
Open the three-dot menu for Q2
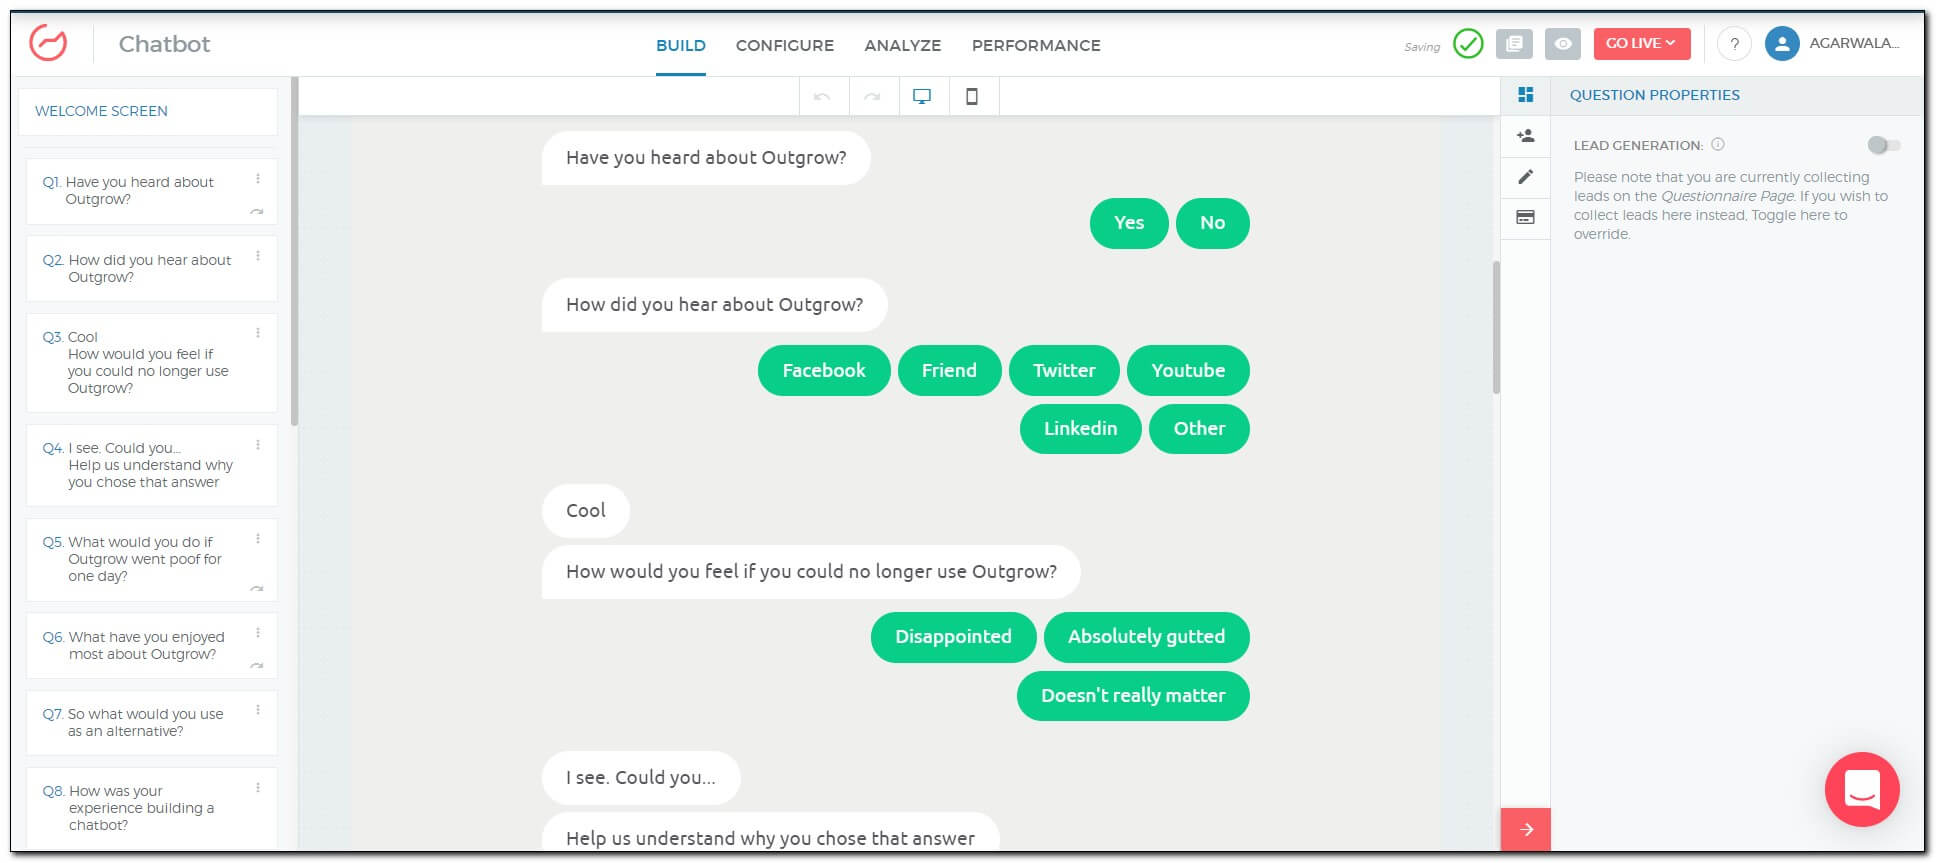click(x=258, y=256)
